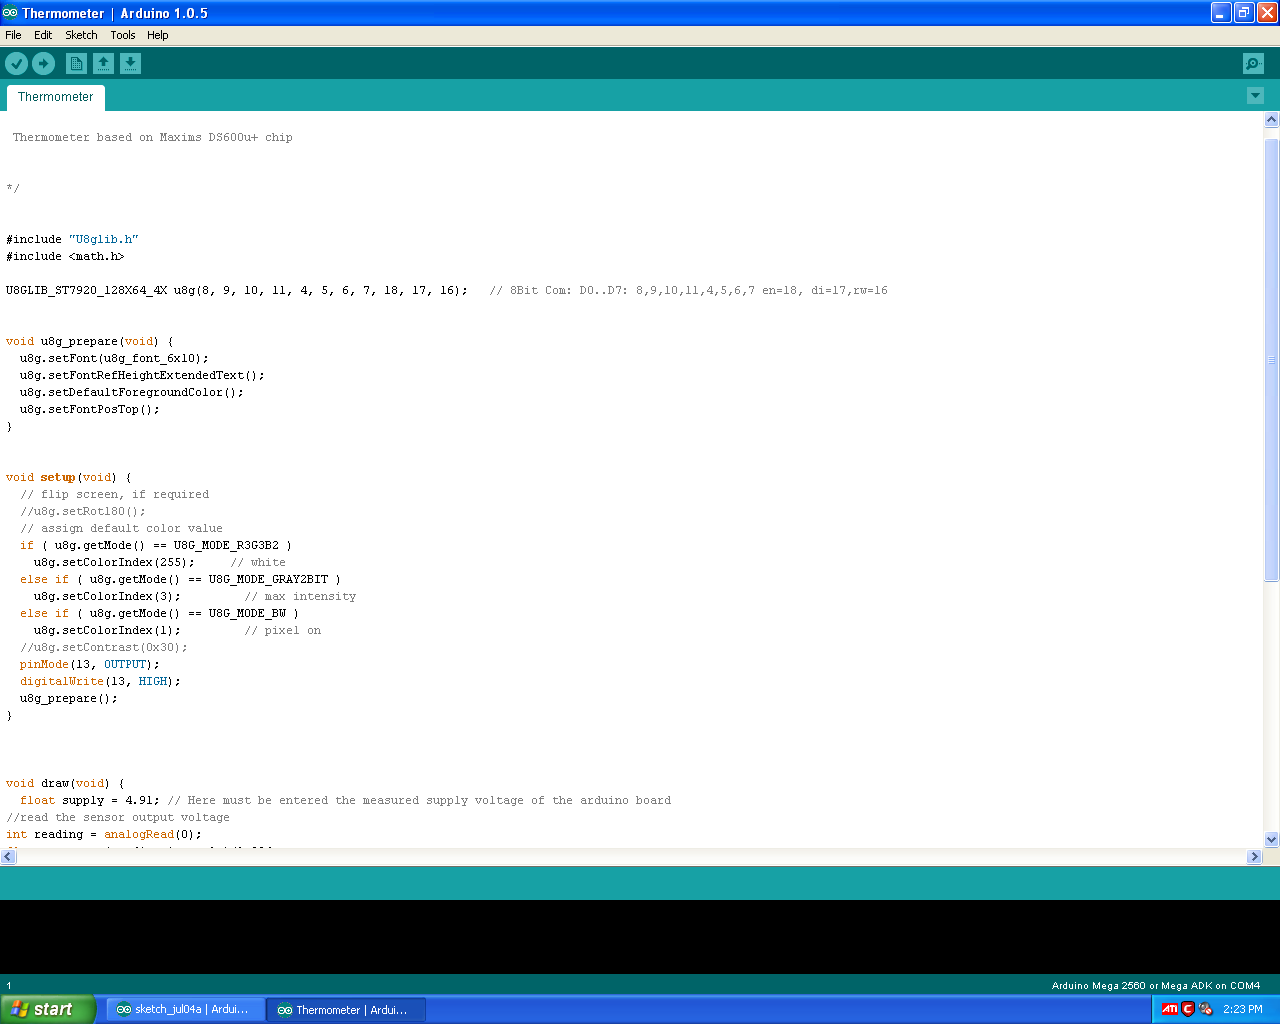Select the Thermometer sketch tab
This screenshot has height=1024, width=1280.
coord(56,97)
